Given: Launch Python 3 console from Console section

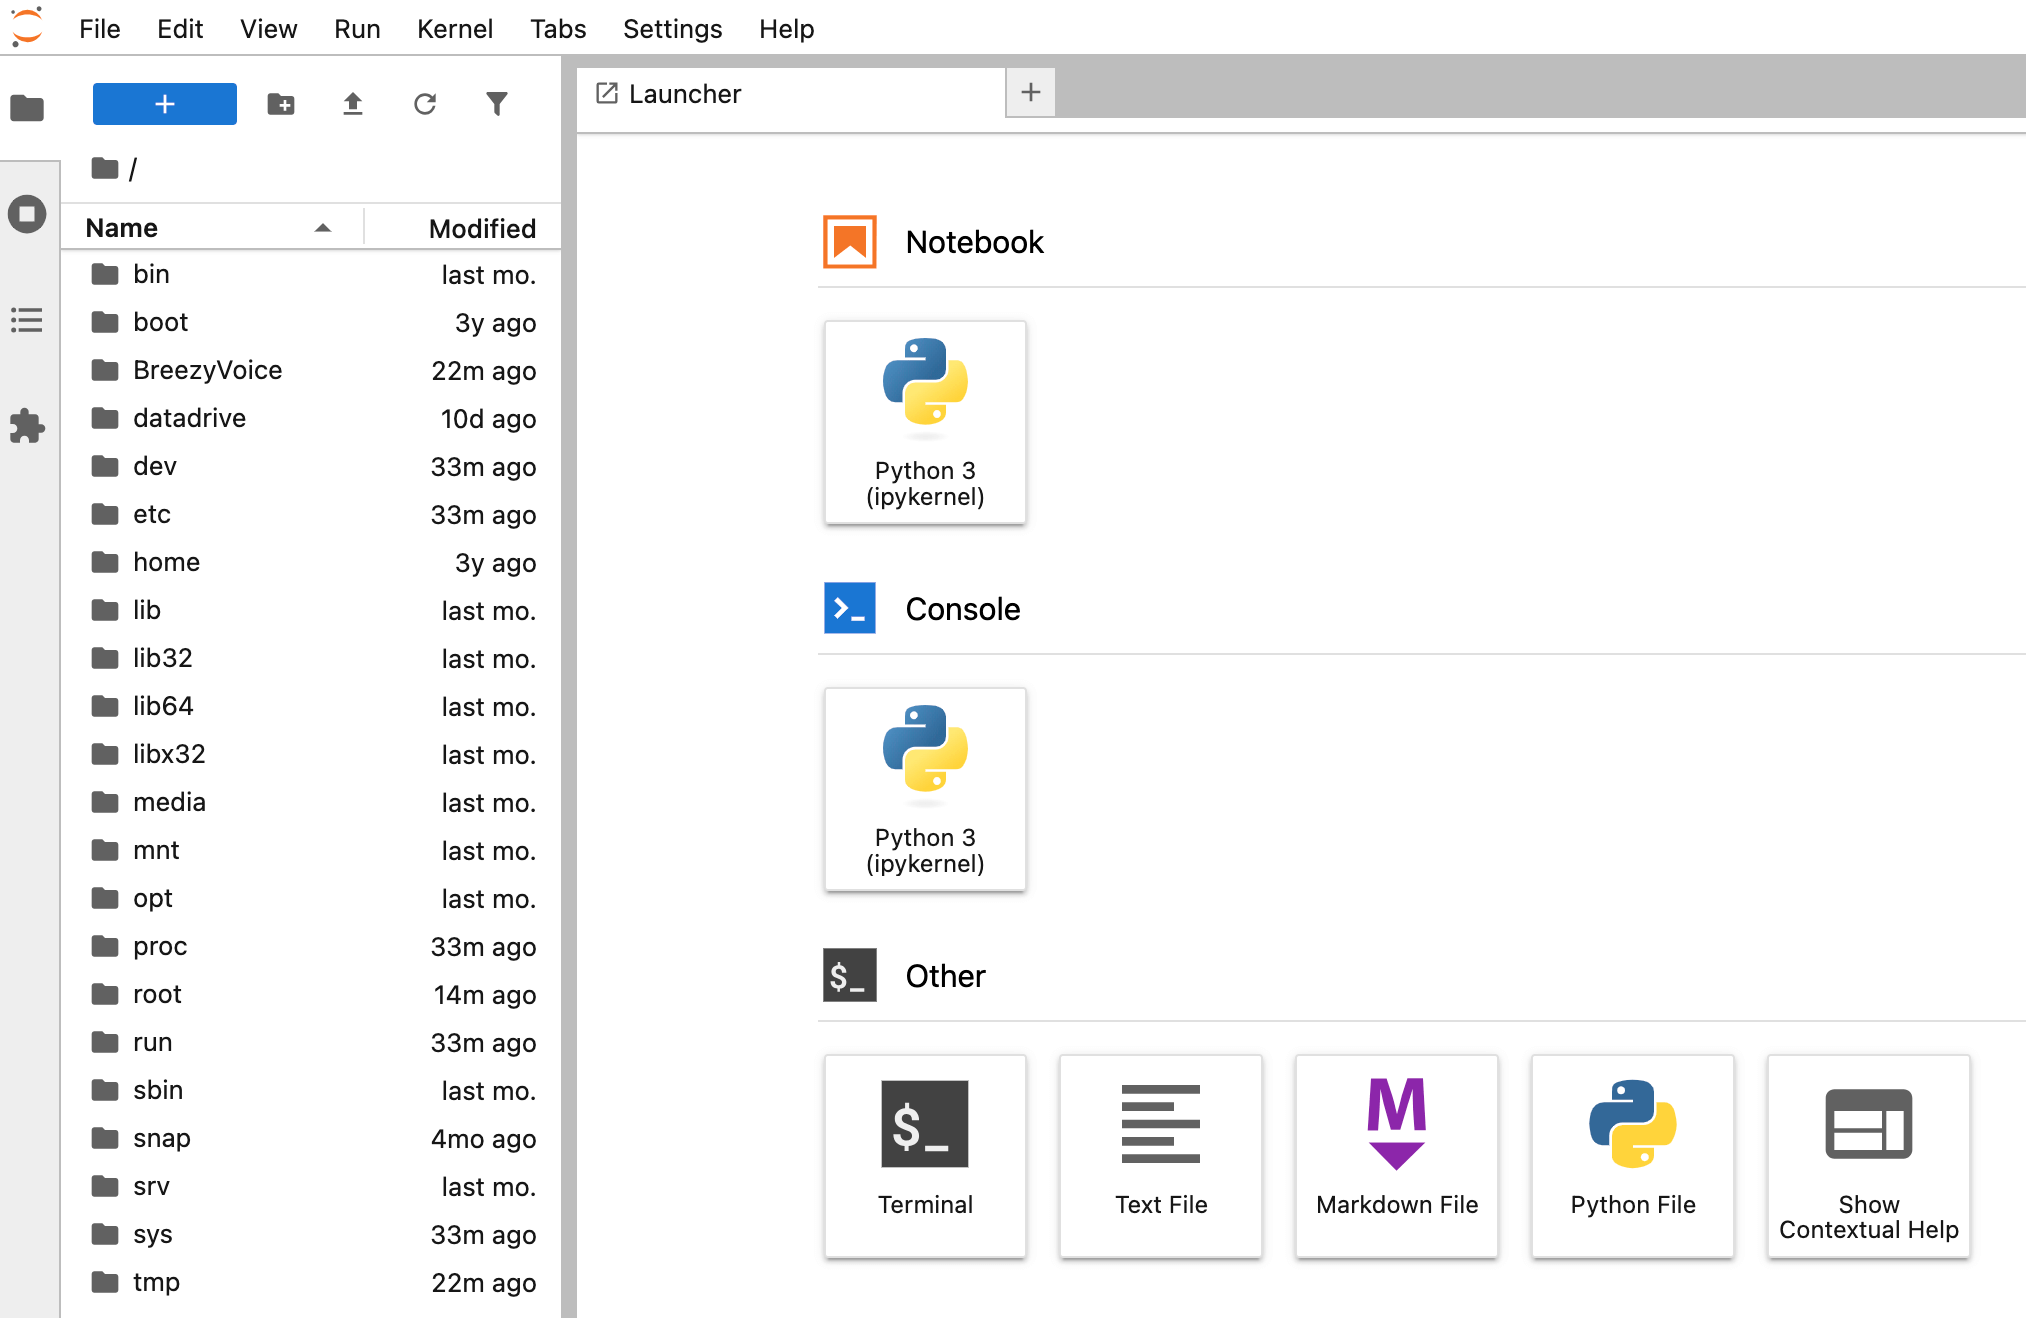Looking at the screenshot, I should point(925,789).
